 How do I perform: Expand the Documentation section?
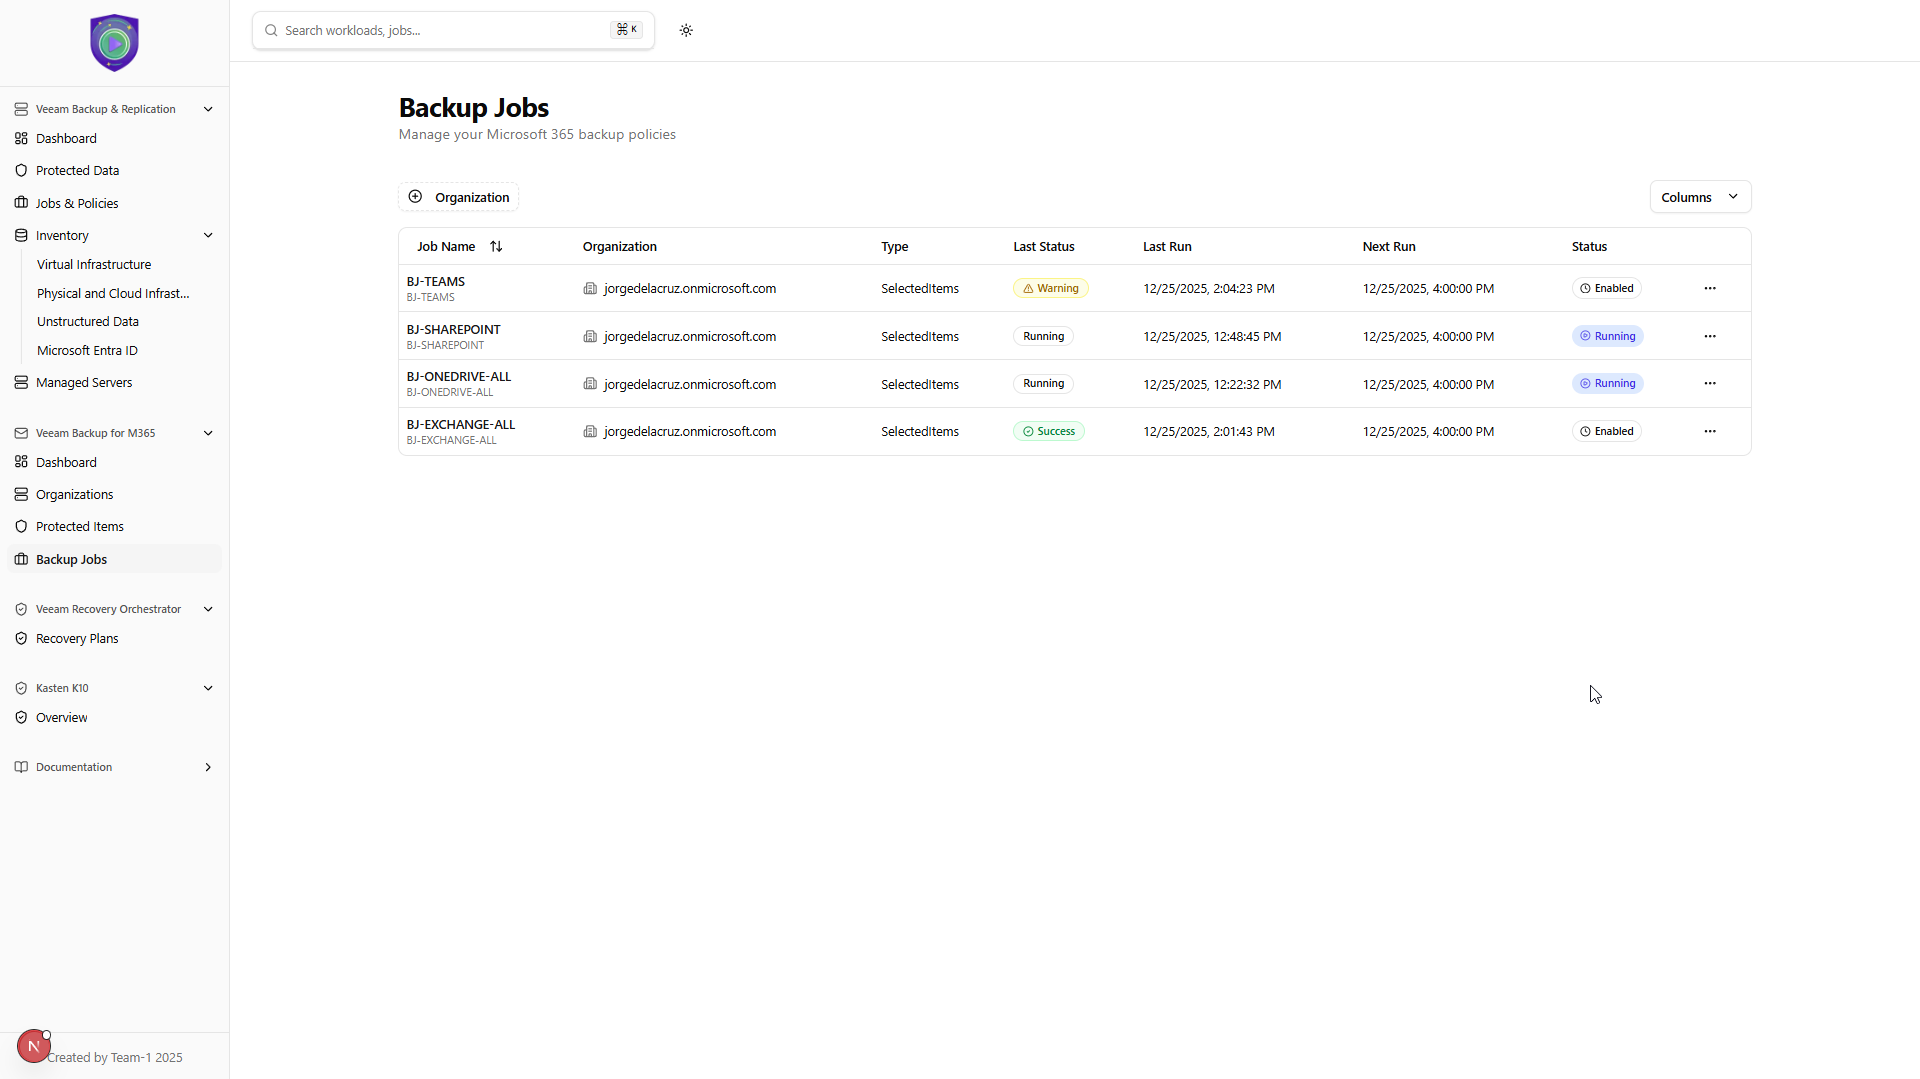point(208,767)
